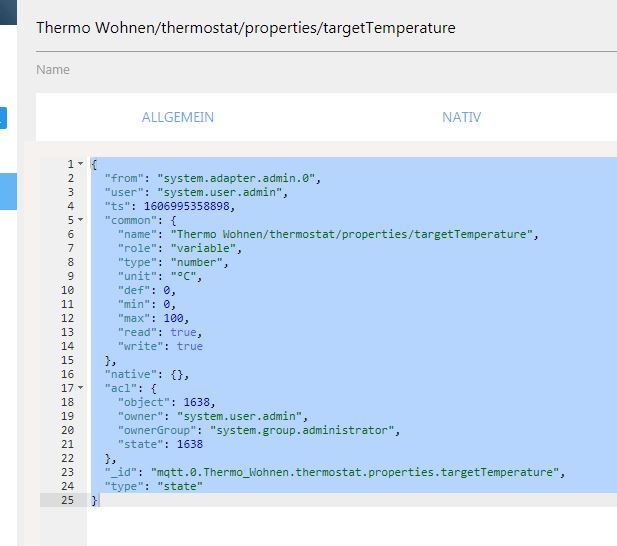
Task: Click the role value "variable"
Action: coord(203,248)
